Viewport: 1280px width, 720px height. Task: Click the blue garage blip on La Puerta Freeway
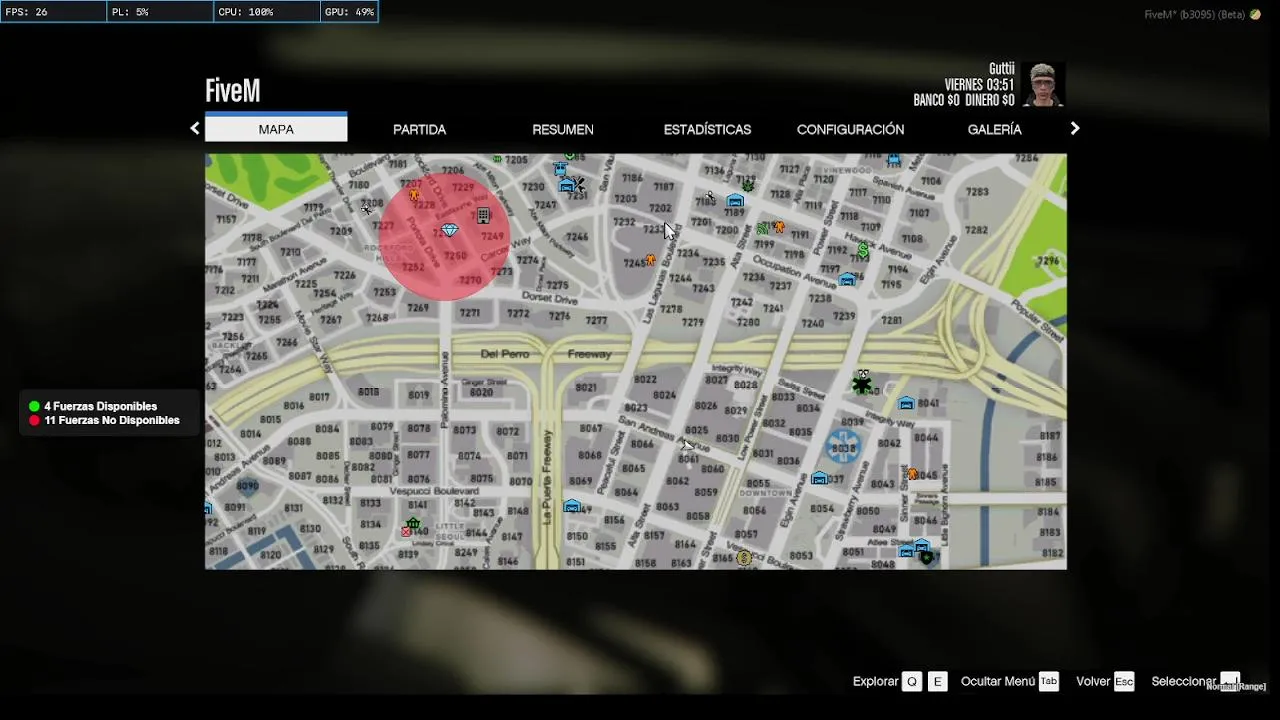pyautogui.click(x=572, y=506)
